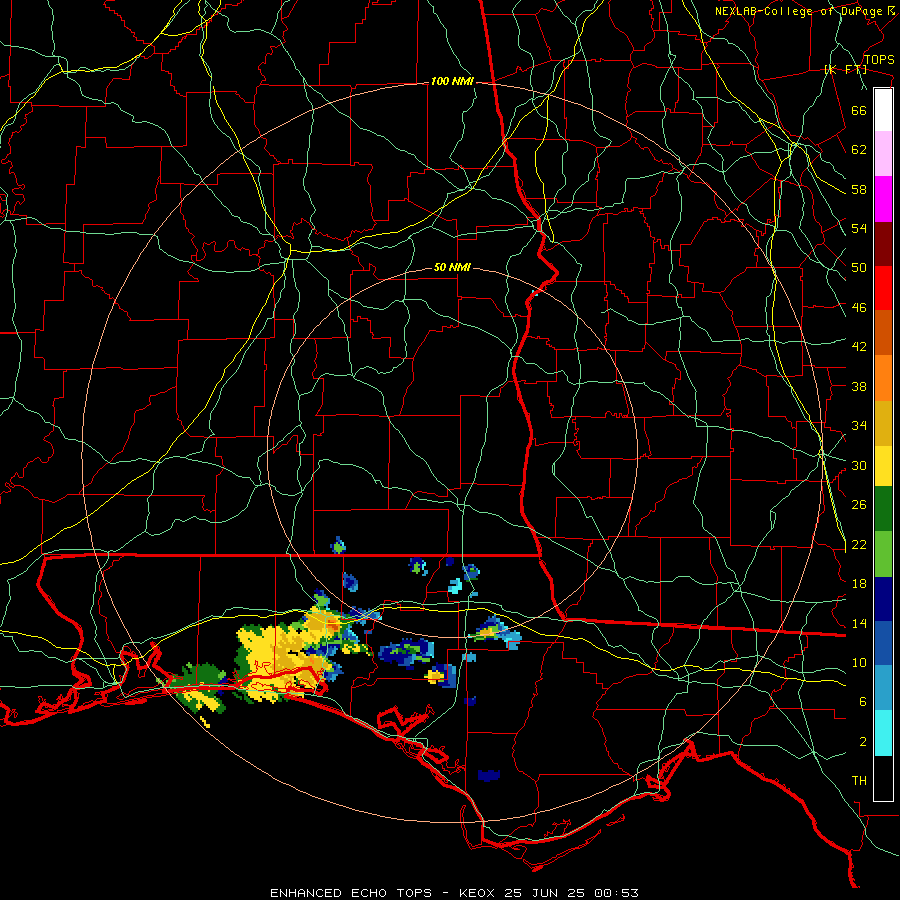900x900 pixels.
Task: Select the legend value 30
Action: [x=859, y=465]
